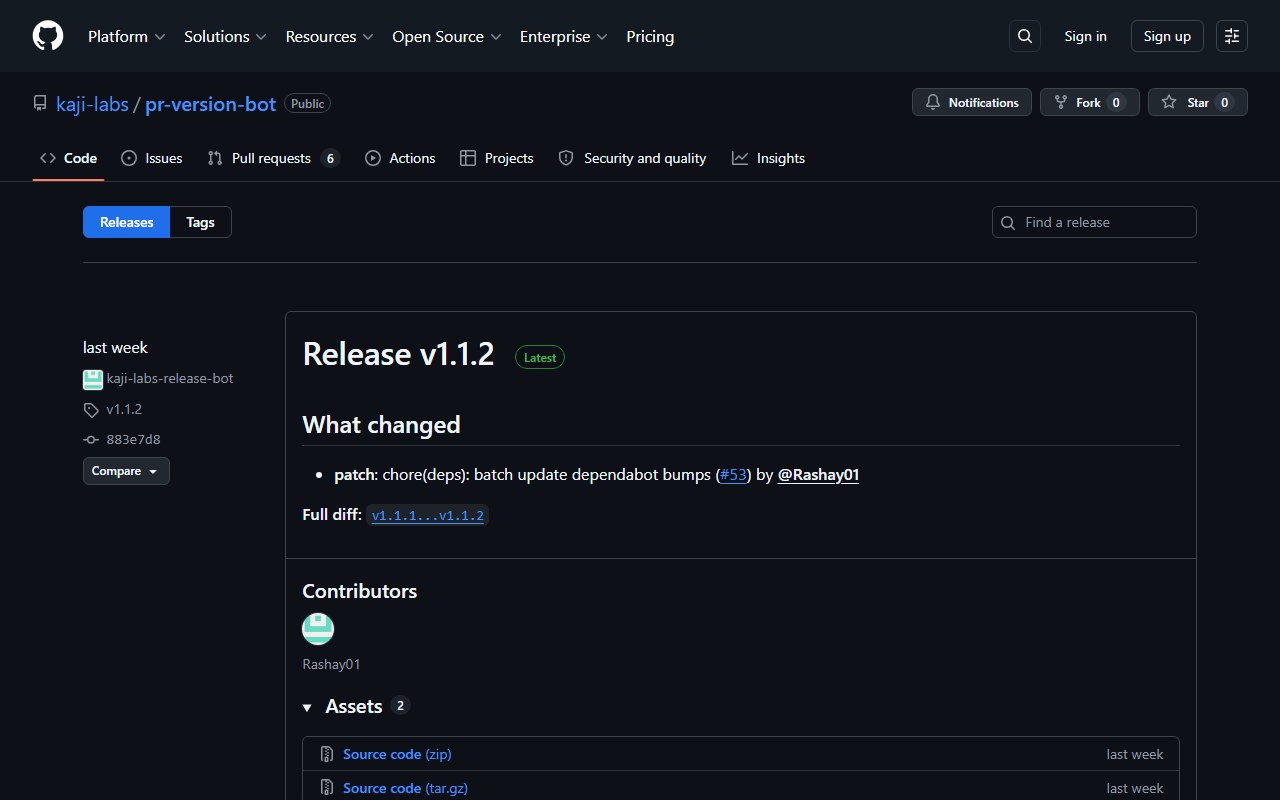
Task: Expand the Platform menu
Action: point(127,36)
